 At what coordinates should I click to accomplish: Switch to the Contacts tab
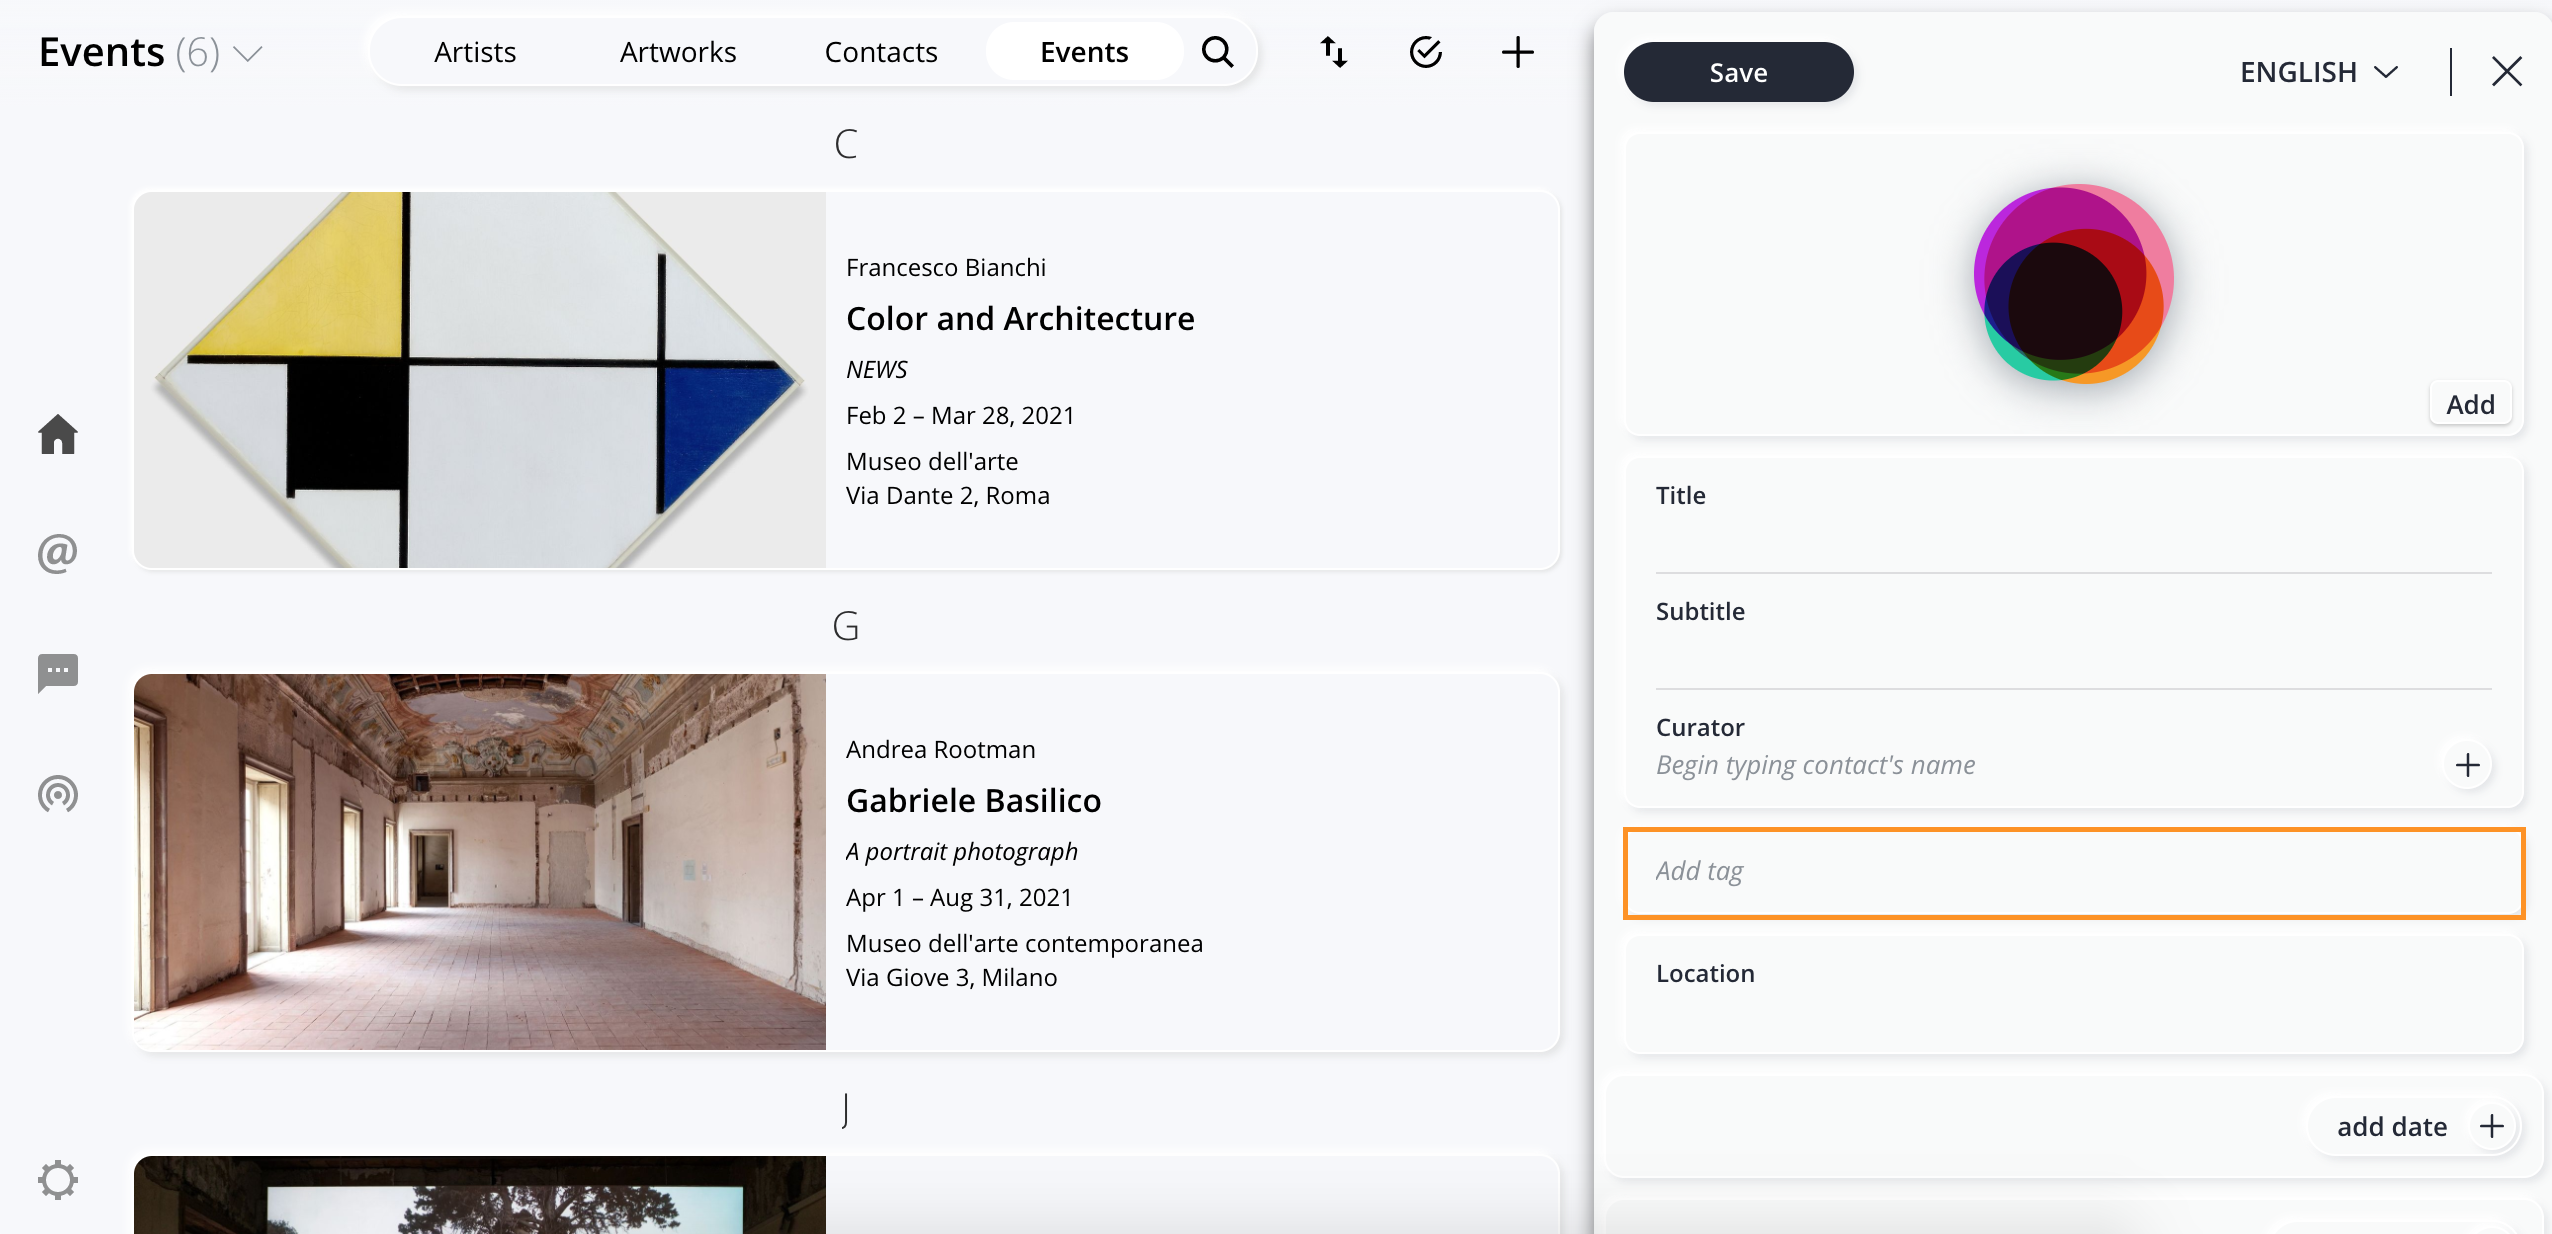point(881,52)
